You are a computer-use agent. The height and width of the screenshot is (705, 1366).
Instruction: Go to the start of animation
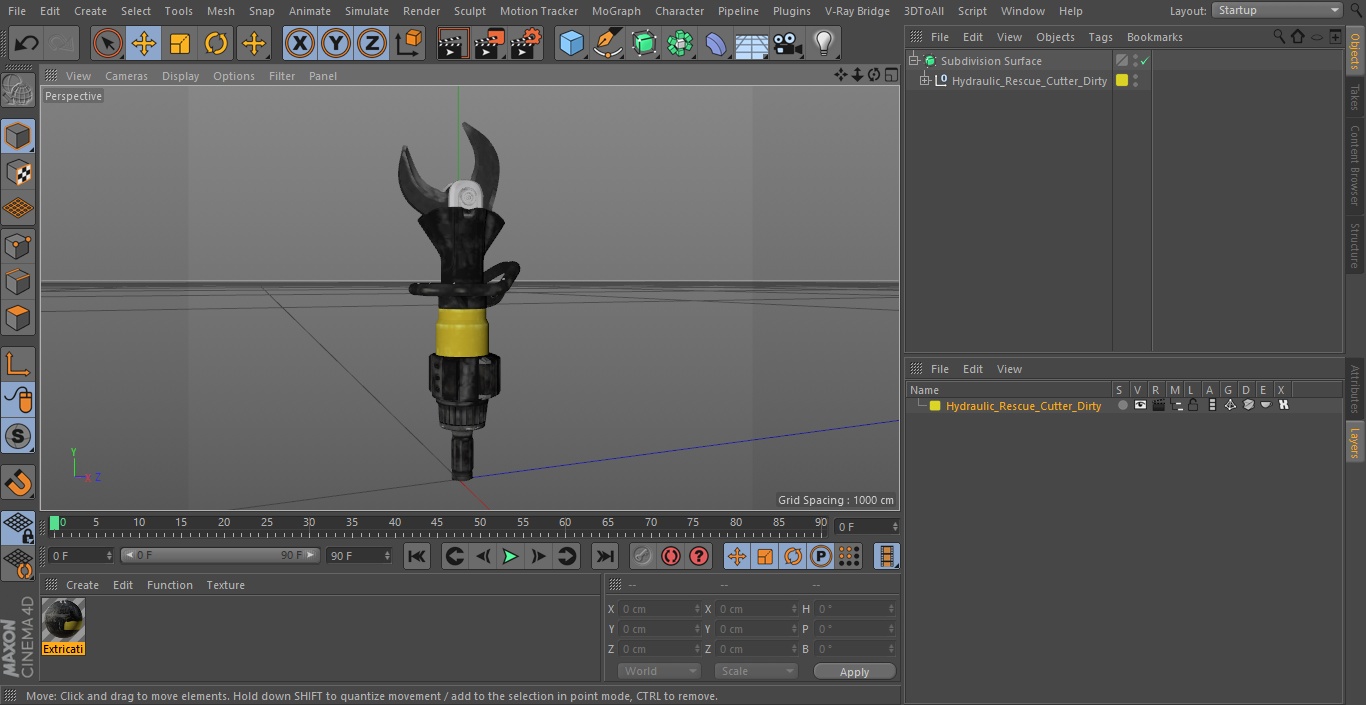pos(417,556)
